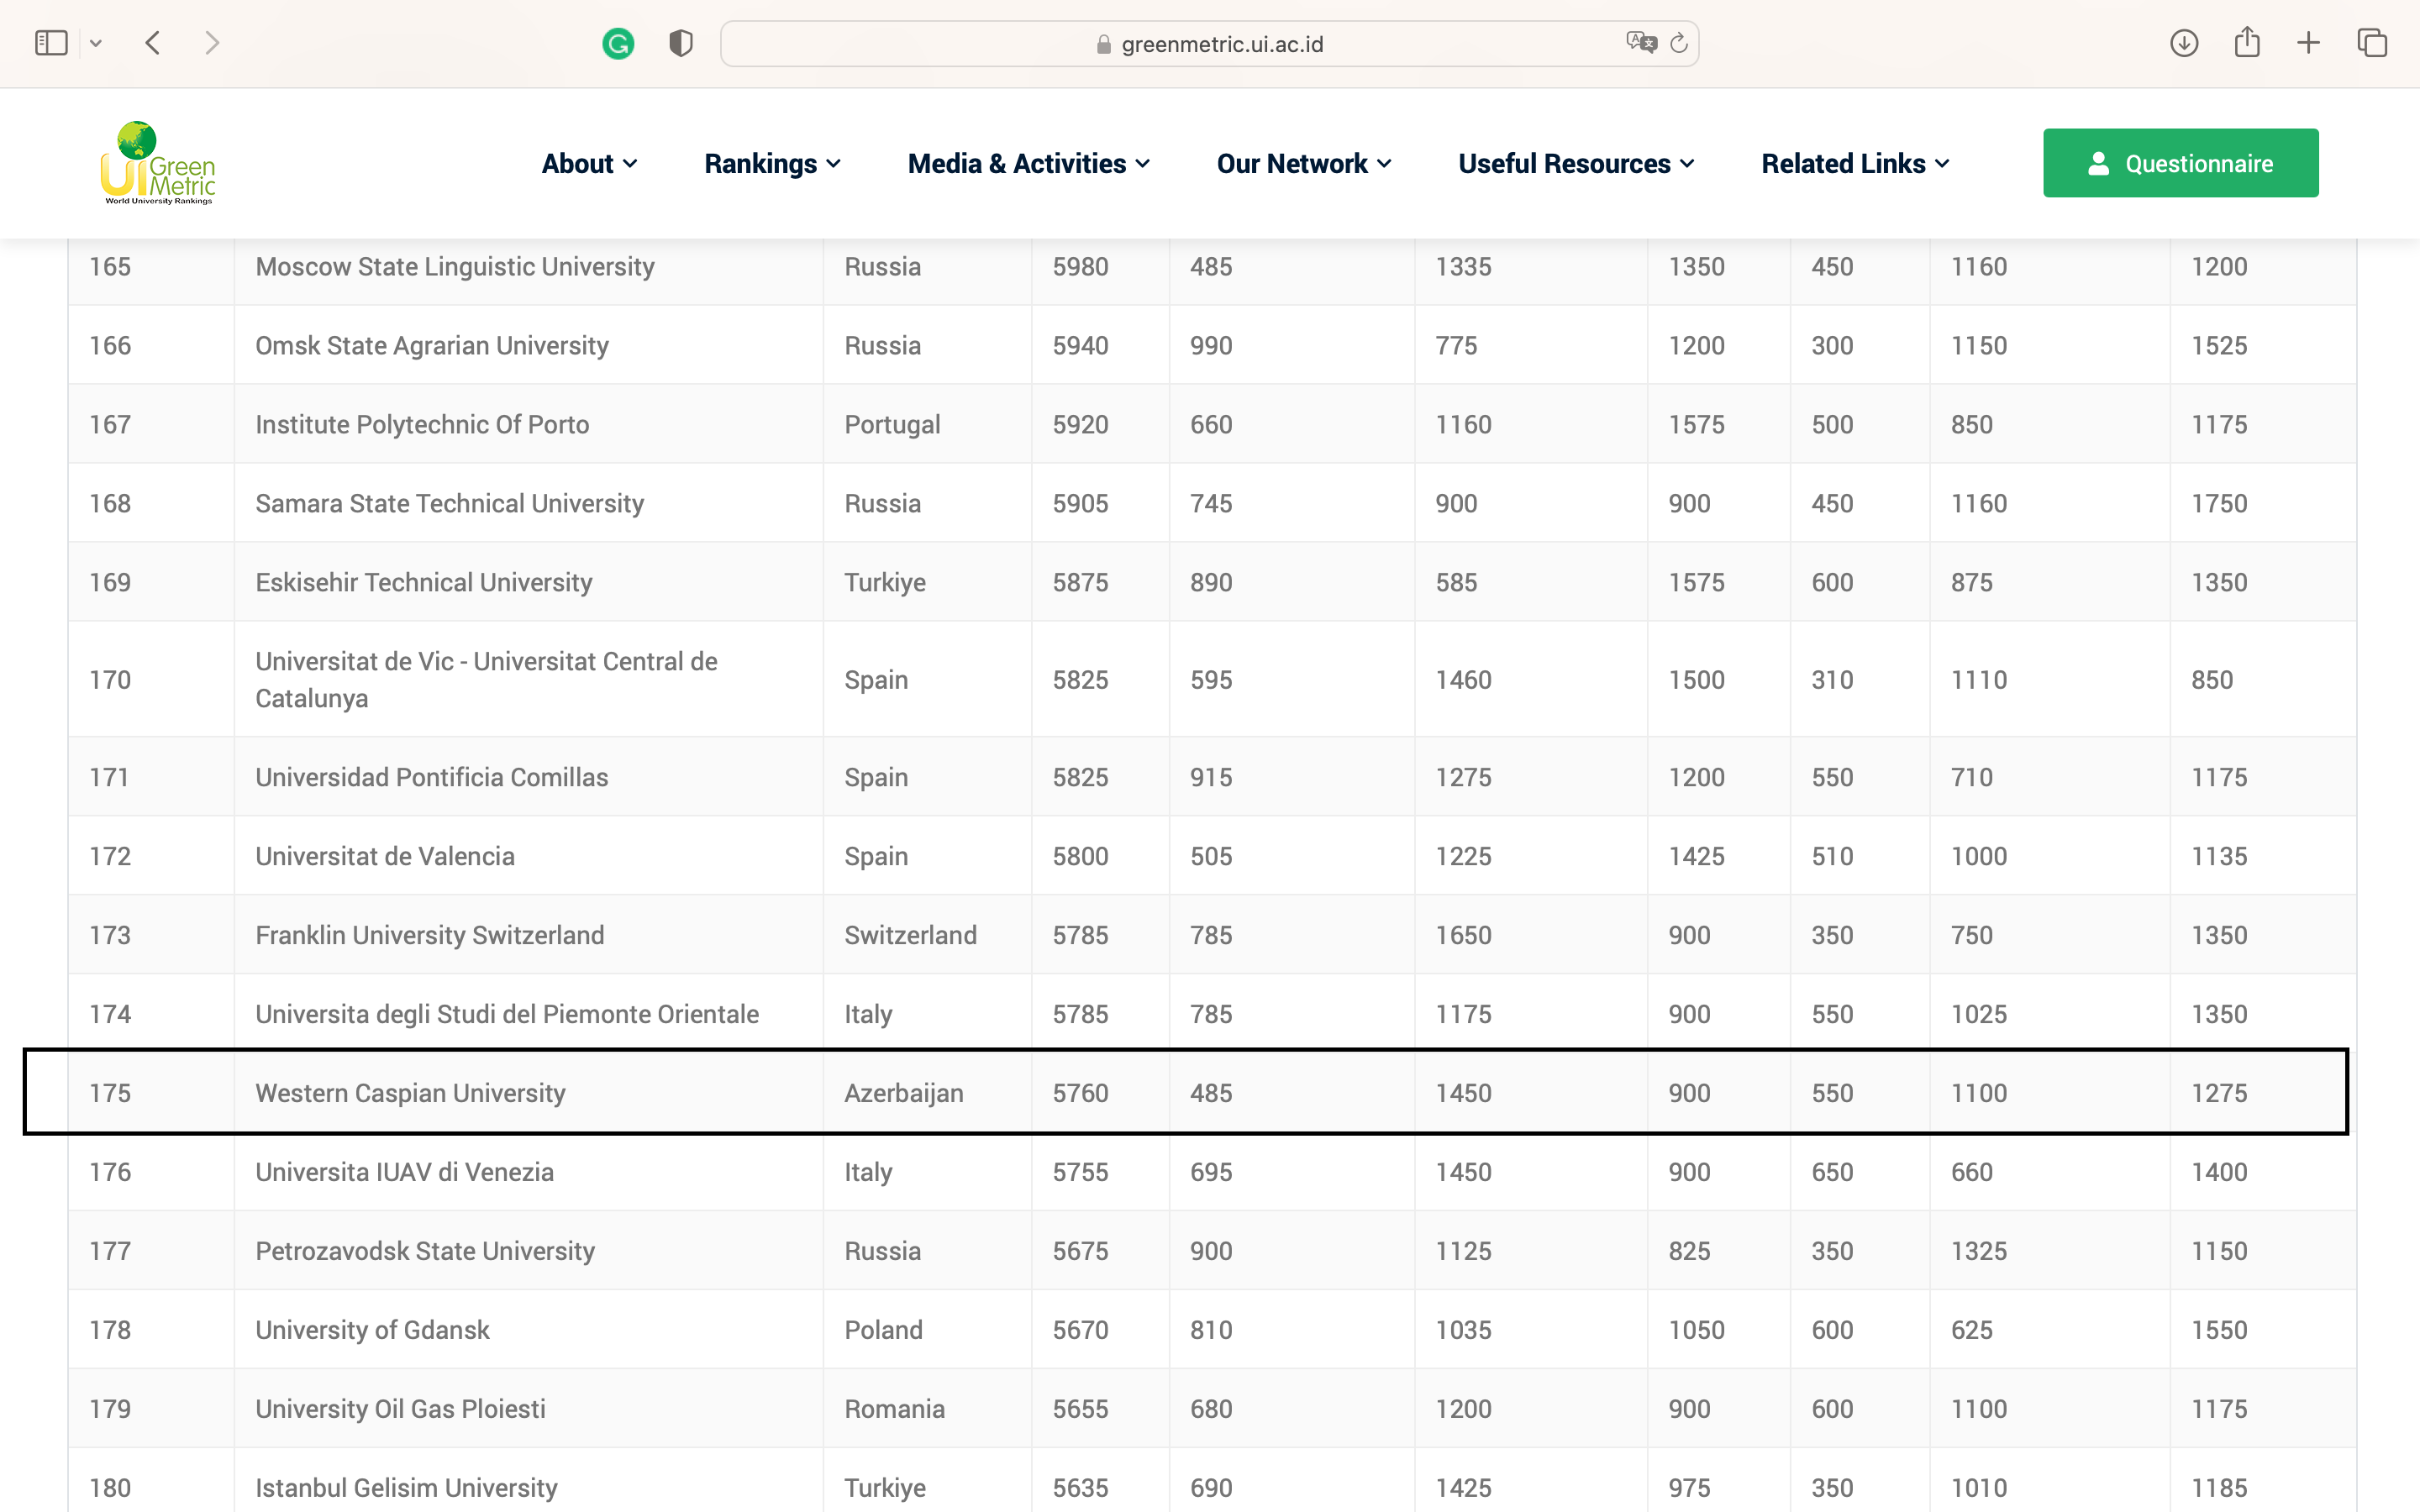Click the translate page icon
The width and height of the screenshot is (2420, 1512).
click(x=1641, y=43)
